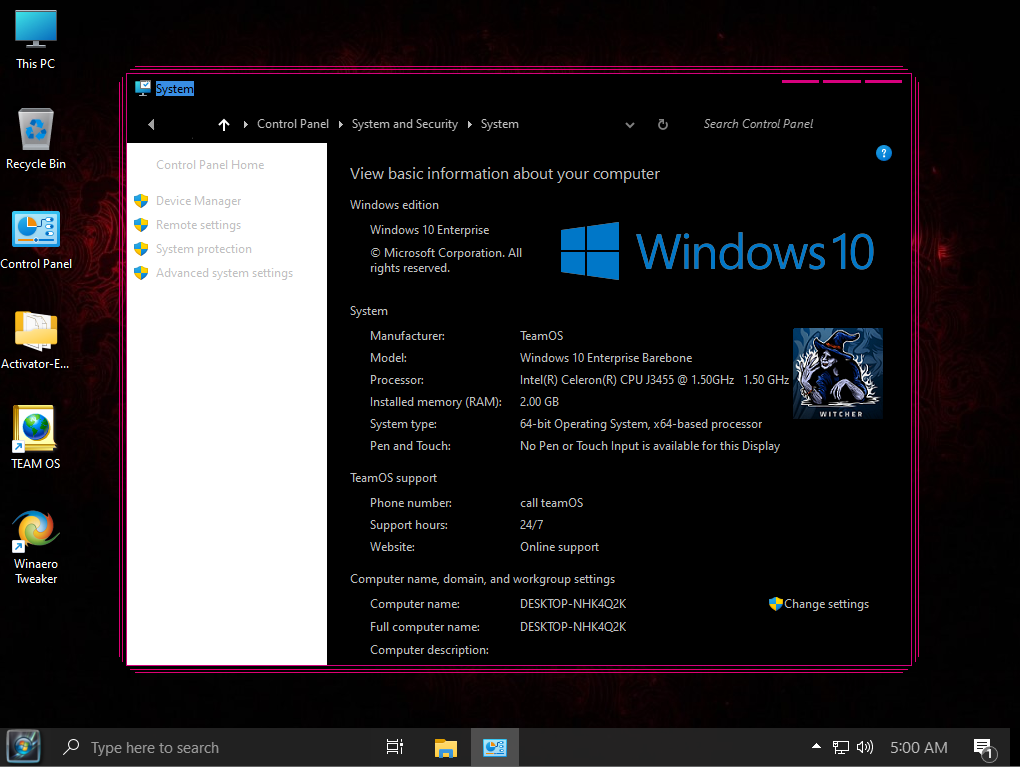Click the Device Manager shield icon
Screen dimensions: 1020x767
(x=141, y=200)
